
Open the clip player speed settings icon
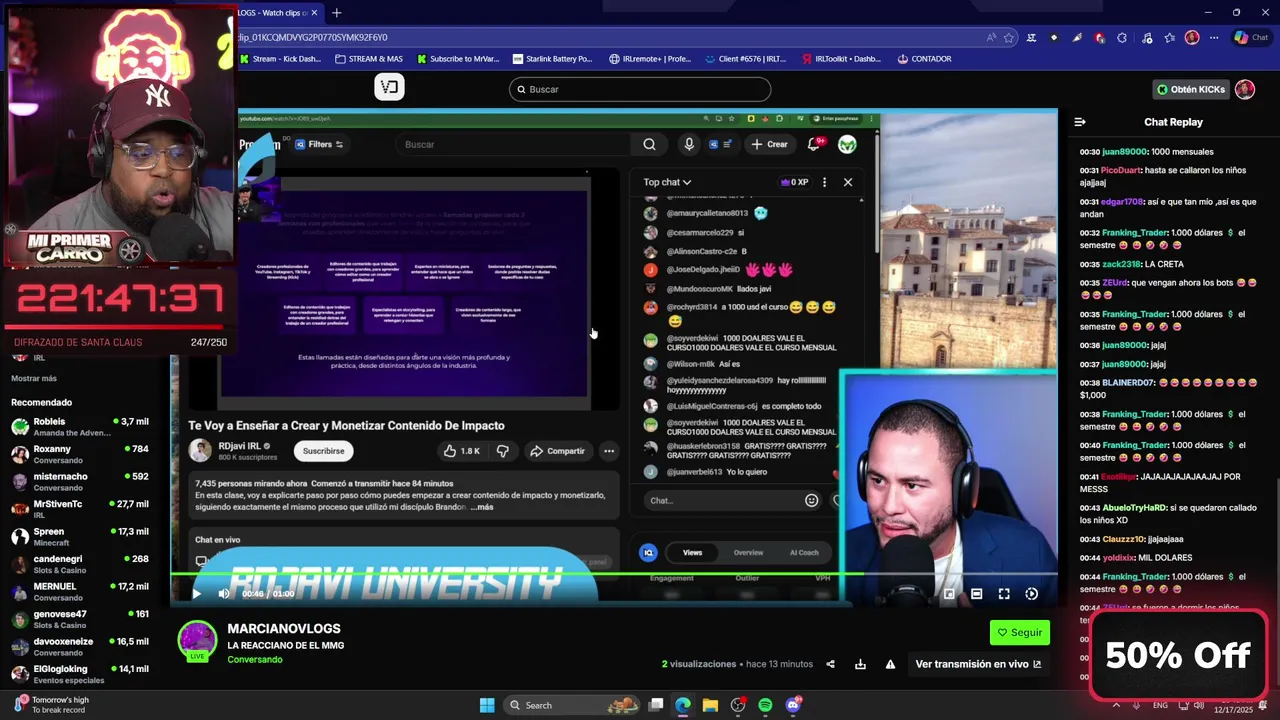pyautogui.click(x=1031, y=594)
